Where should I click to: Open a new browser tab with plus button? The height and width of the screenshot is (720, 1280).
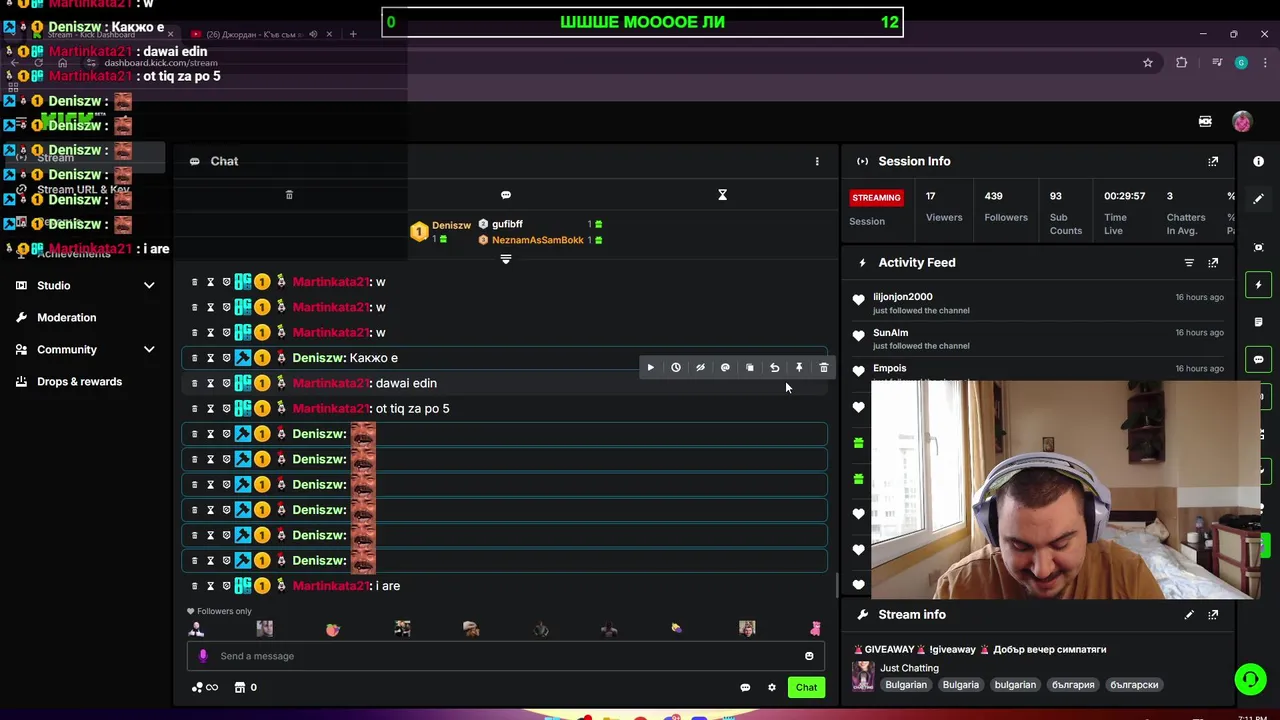[x=353, y=34]
